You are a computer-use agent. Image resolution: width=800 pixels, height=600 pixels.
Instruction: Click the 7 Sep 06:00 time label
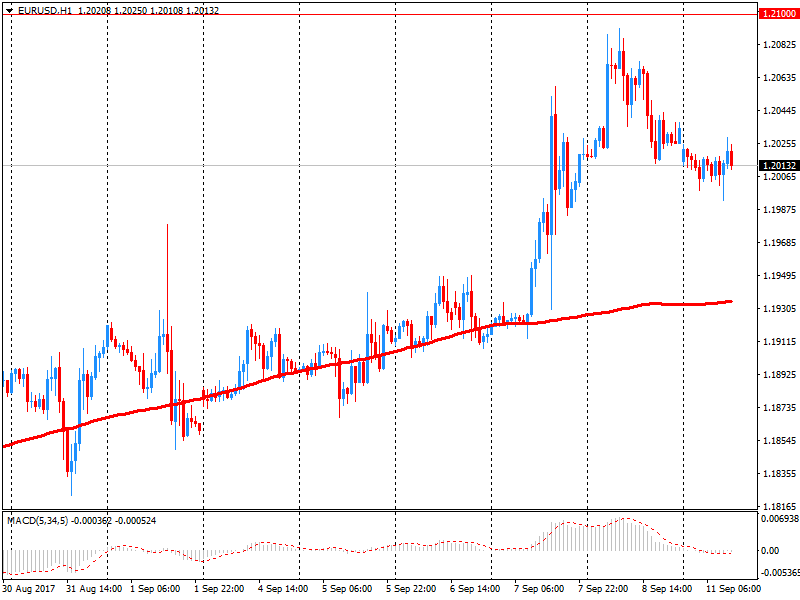[539, 589]
